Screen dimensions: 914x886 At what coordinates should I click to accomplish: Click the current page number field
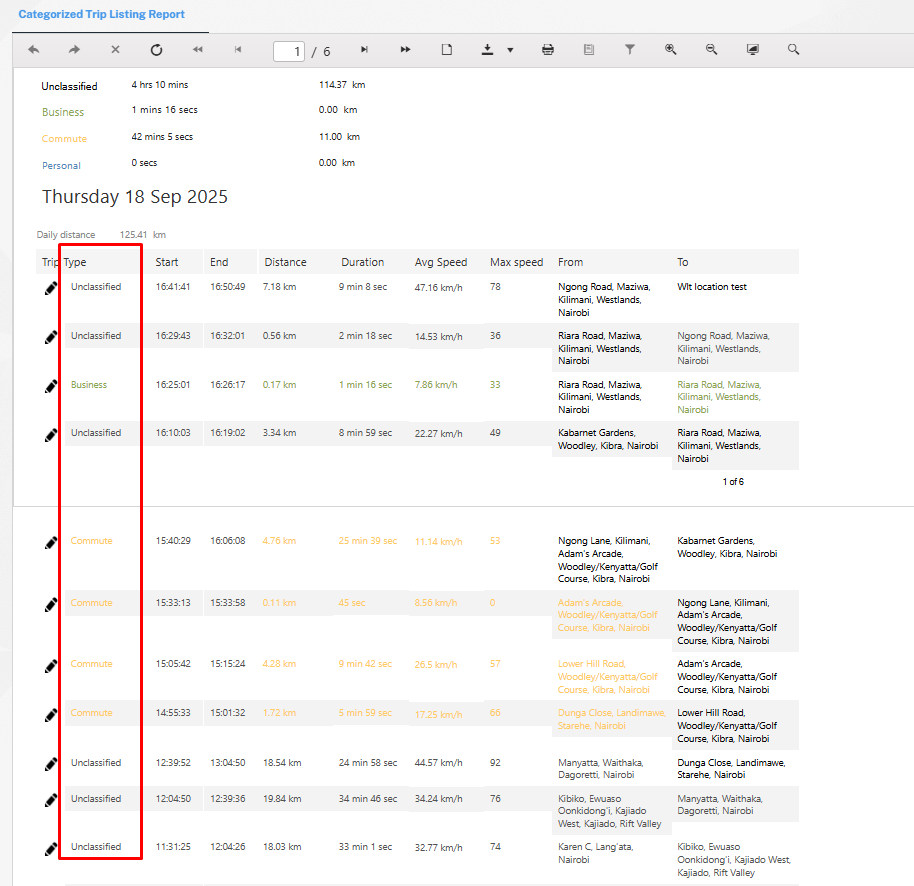click(x=289, y=51)
